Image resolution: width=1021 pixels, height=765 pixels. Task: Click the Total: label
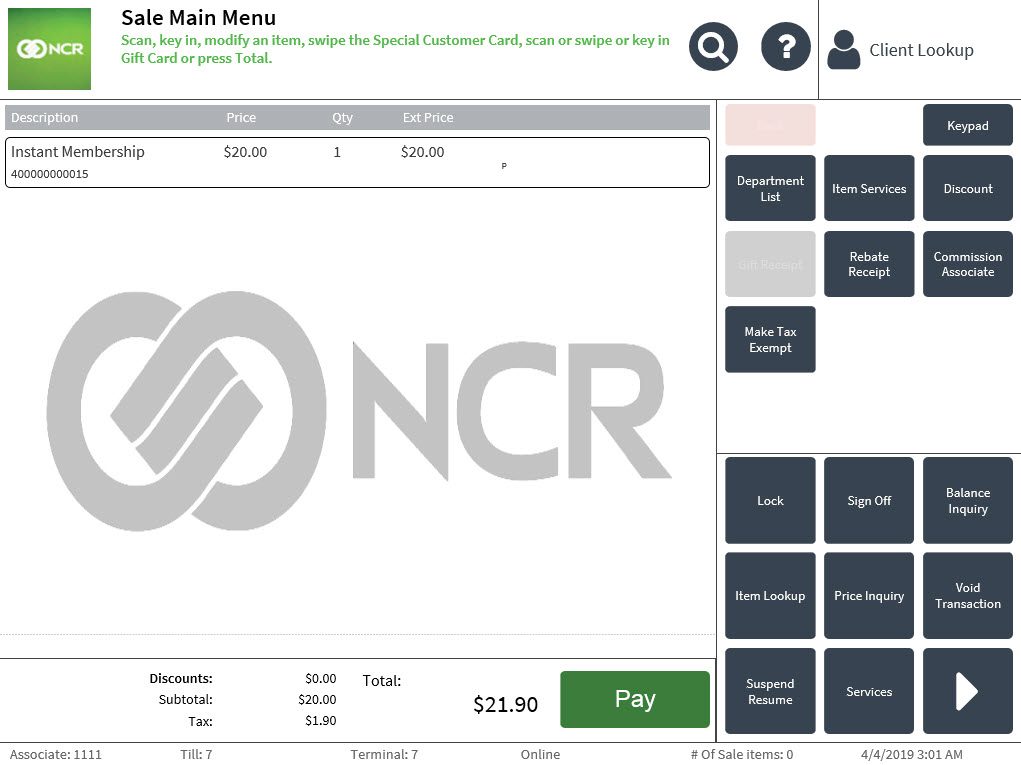pyautogui.click(x=382, y=681)
